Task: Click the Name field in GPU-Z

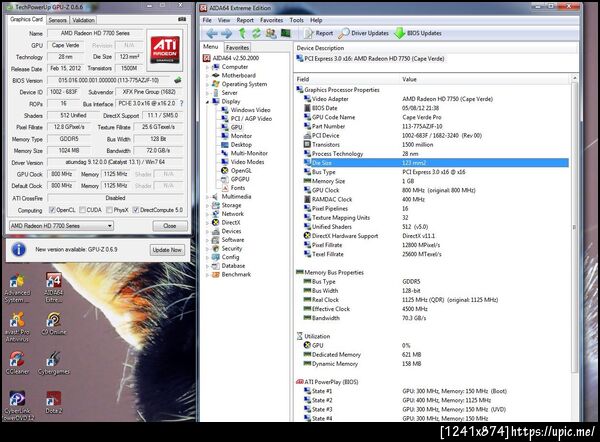Action: tap(95, 33)
